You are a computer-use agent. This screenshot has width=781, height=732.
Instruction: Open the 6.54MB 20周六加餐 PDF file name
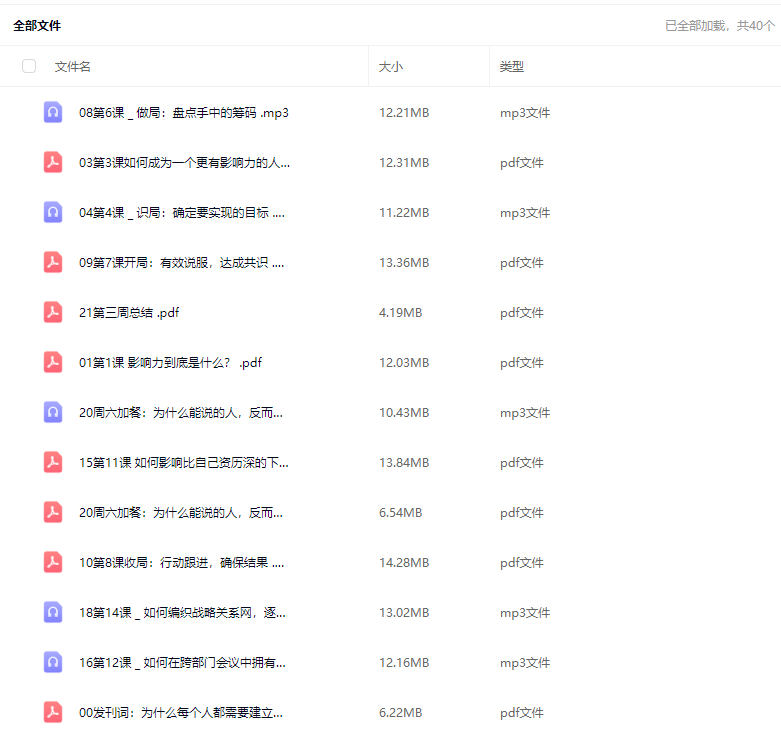[181, 512]
